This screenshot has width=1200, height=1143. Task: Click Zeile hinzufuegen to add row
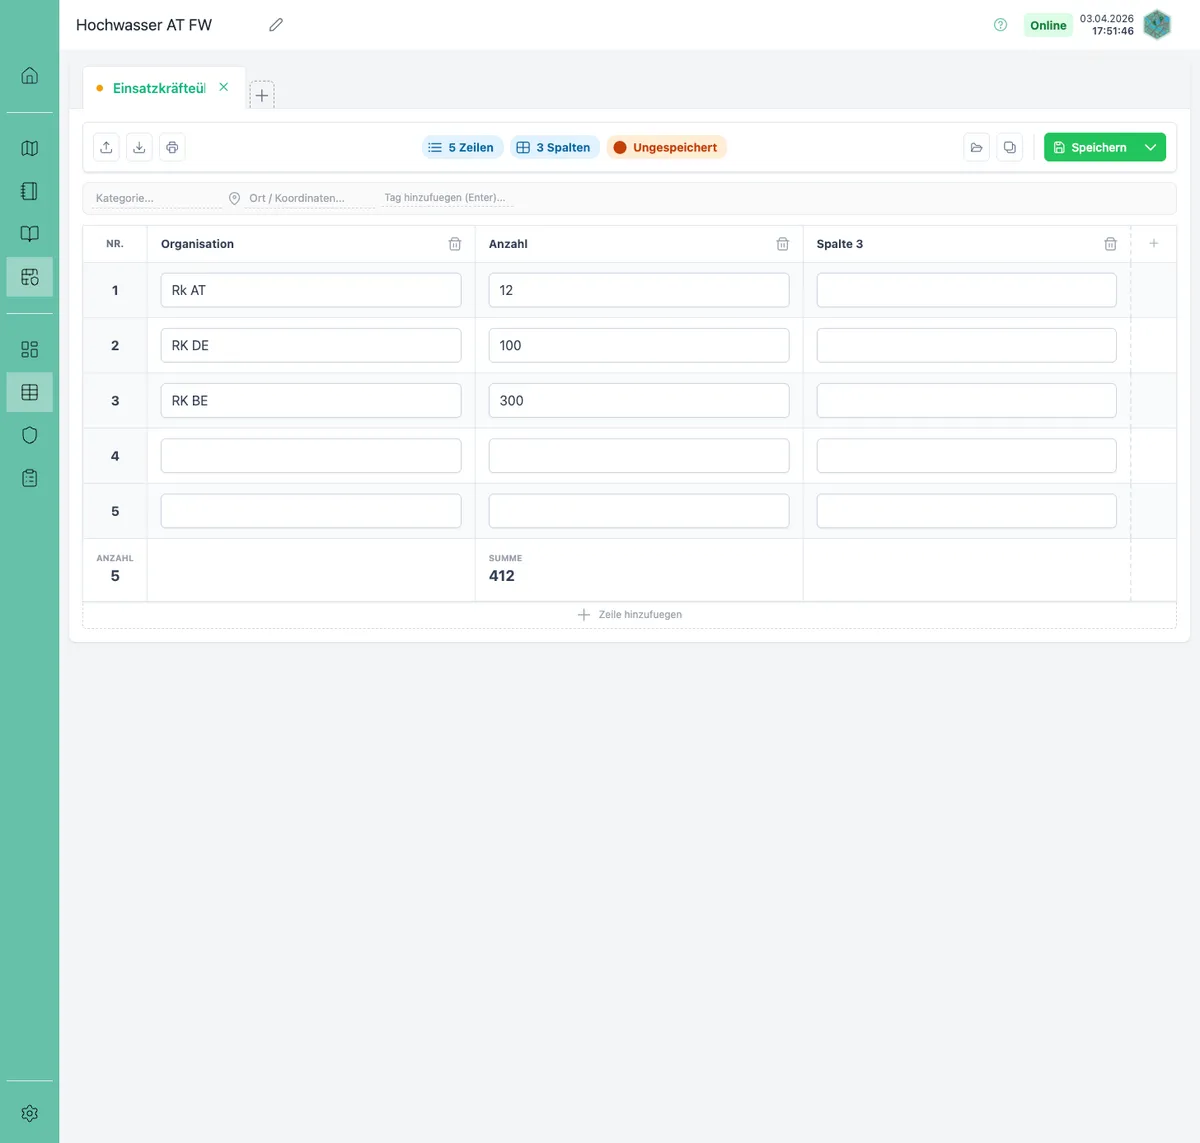630,615
